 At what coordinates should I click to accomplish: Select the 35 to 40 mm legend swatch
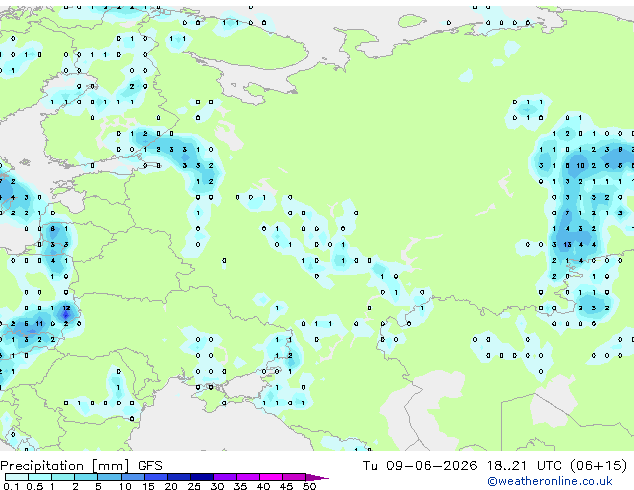tap(248, 477)
